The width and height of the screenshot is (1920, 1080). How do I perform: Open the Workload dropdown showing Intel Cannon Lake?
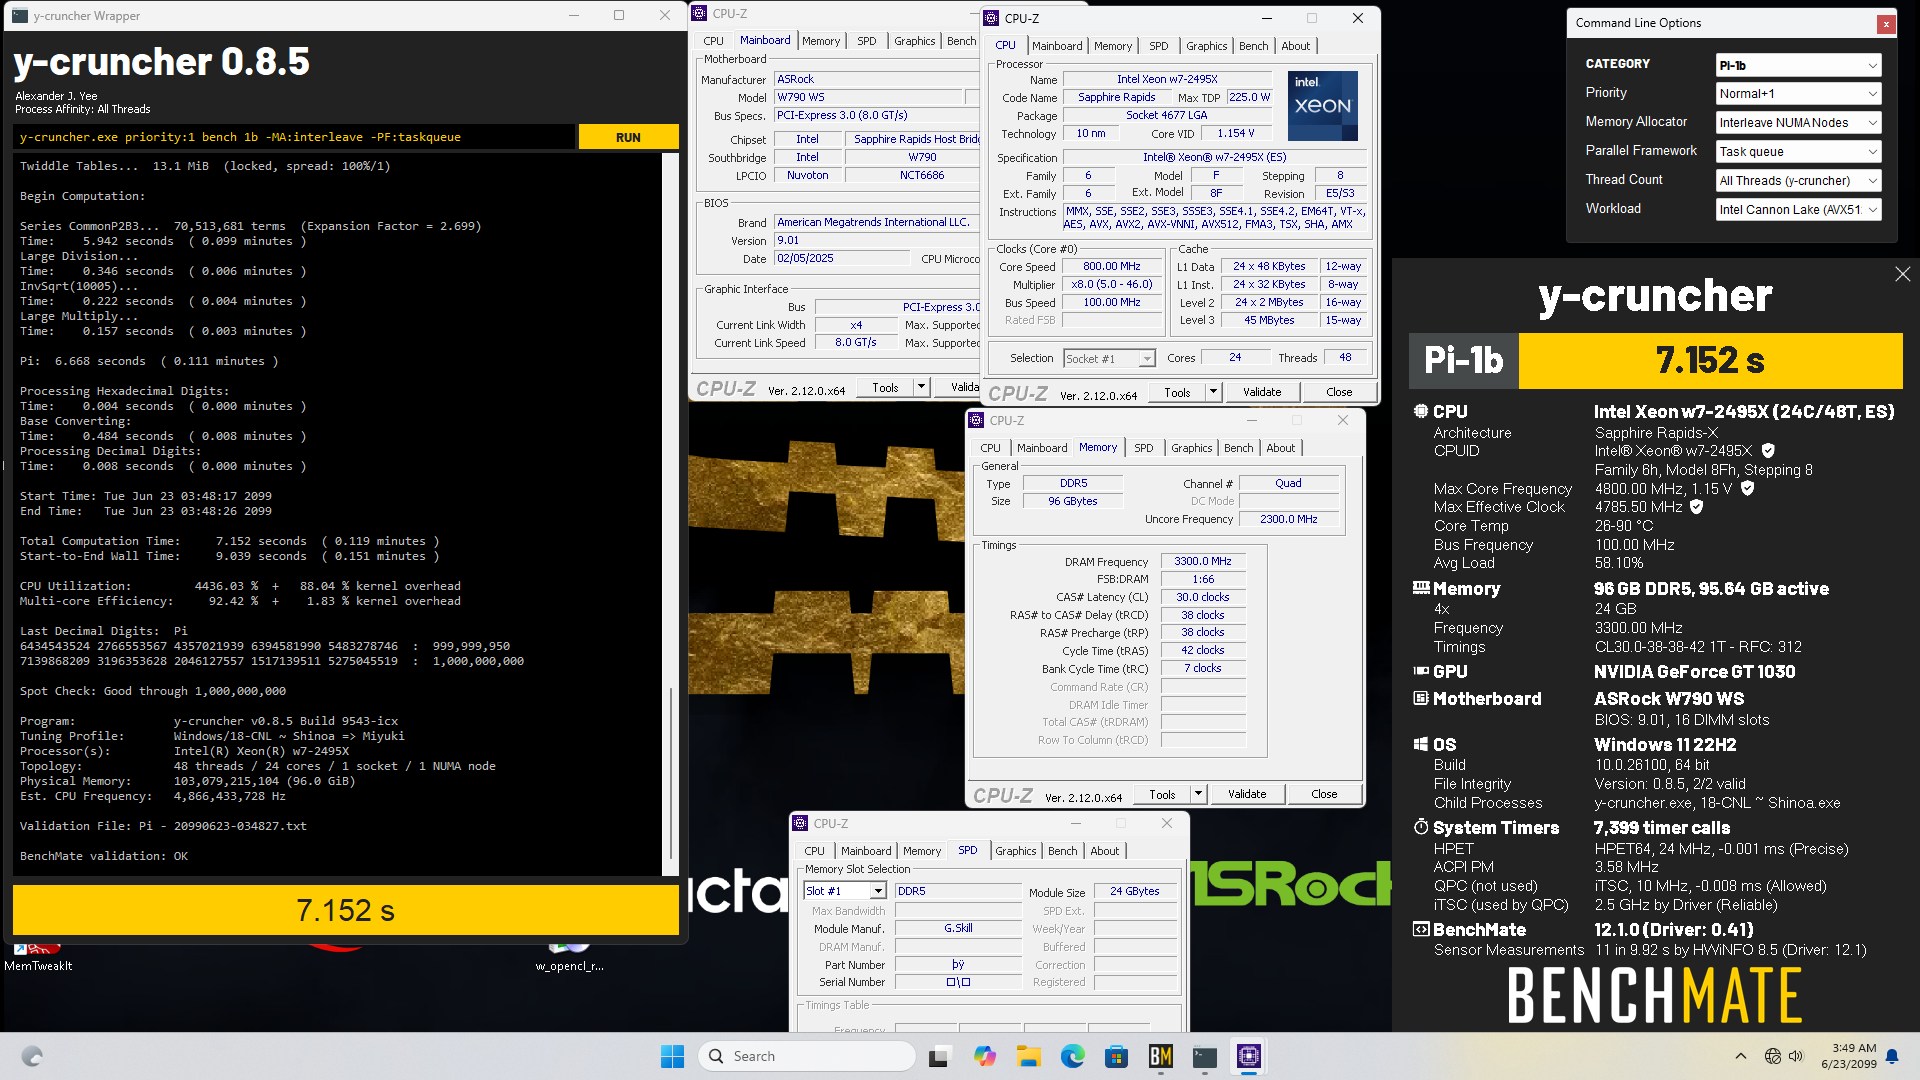(1798, 209)
